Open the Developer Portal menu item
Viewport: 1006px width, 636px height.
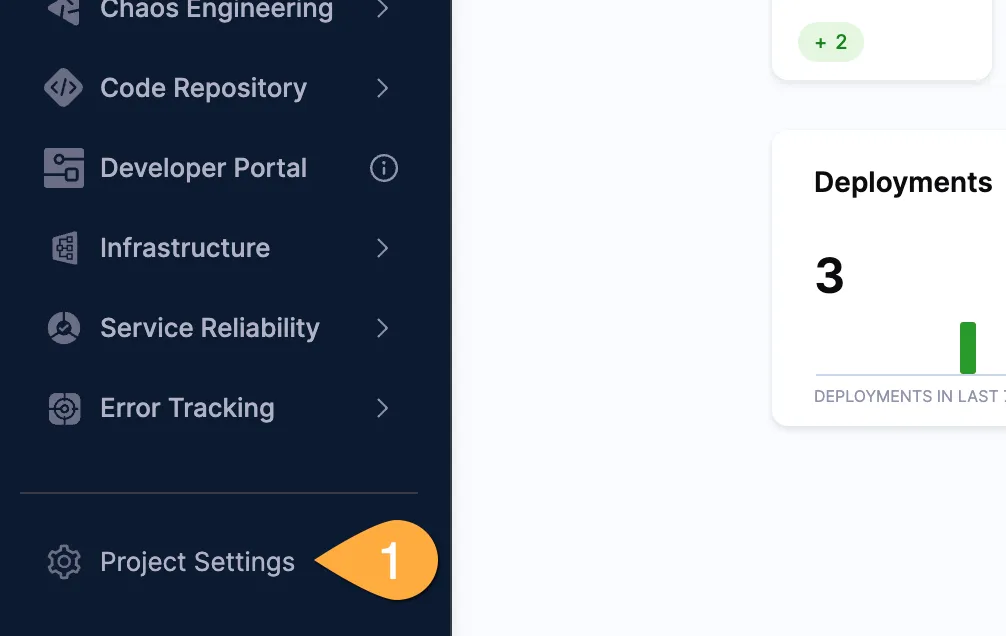tap(204, 168)
